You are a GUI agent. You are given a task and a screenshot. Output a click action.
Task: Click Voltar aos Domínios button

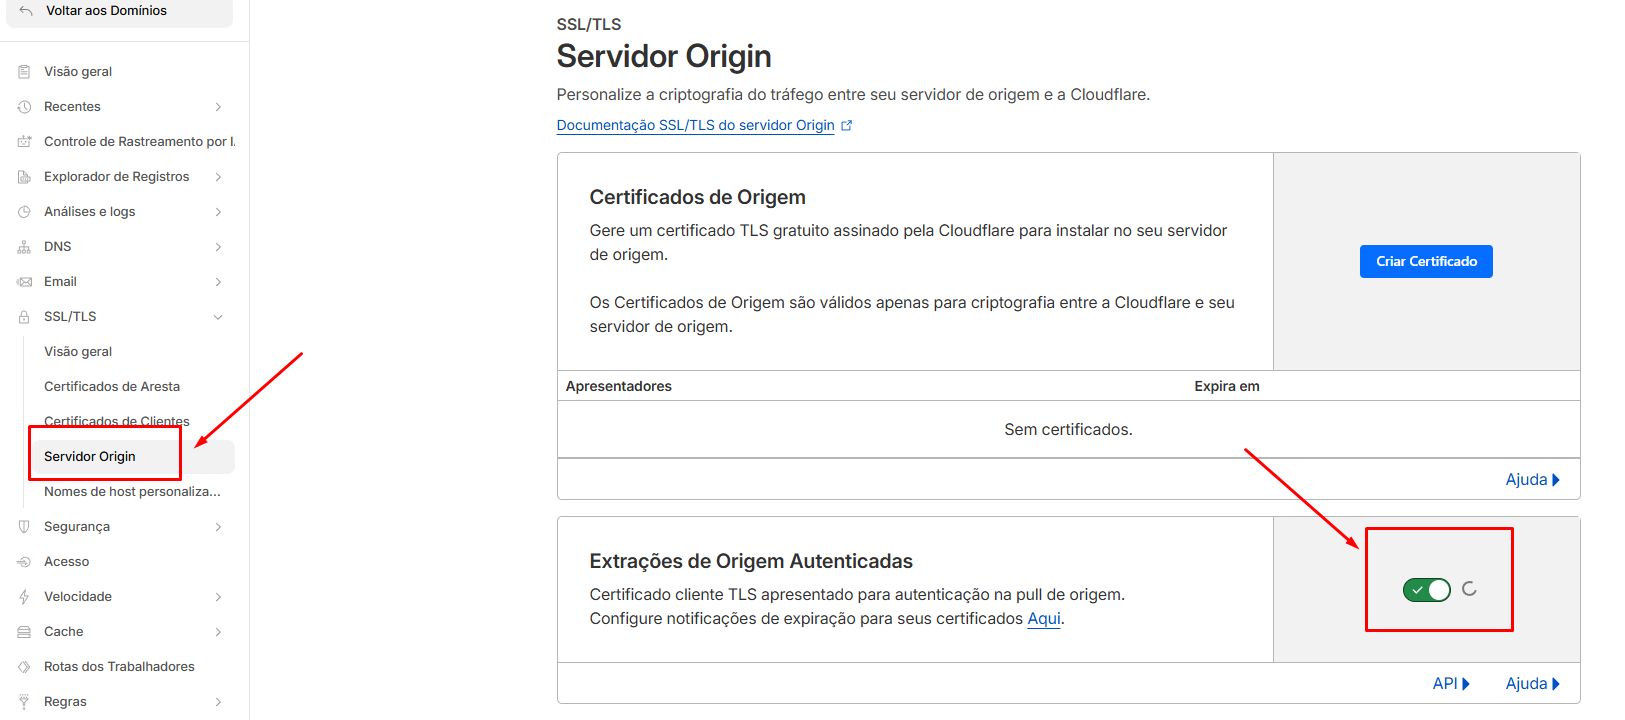click(119, 11)
